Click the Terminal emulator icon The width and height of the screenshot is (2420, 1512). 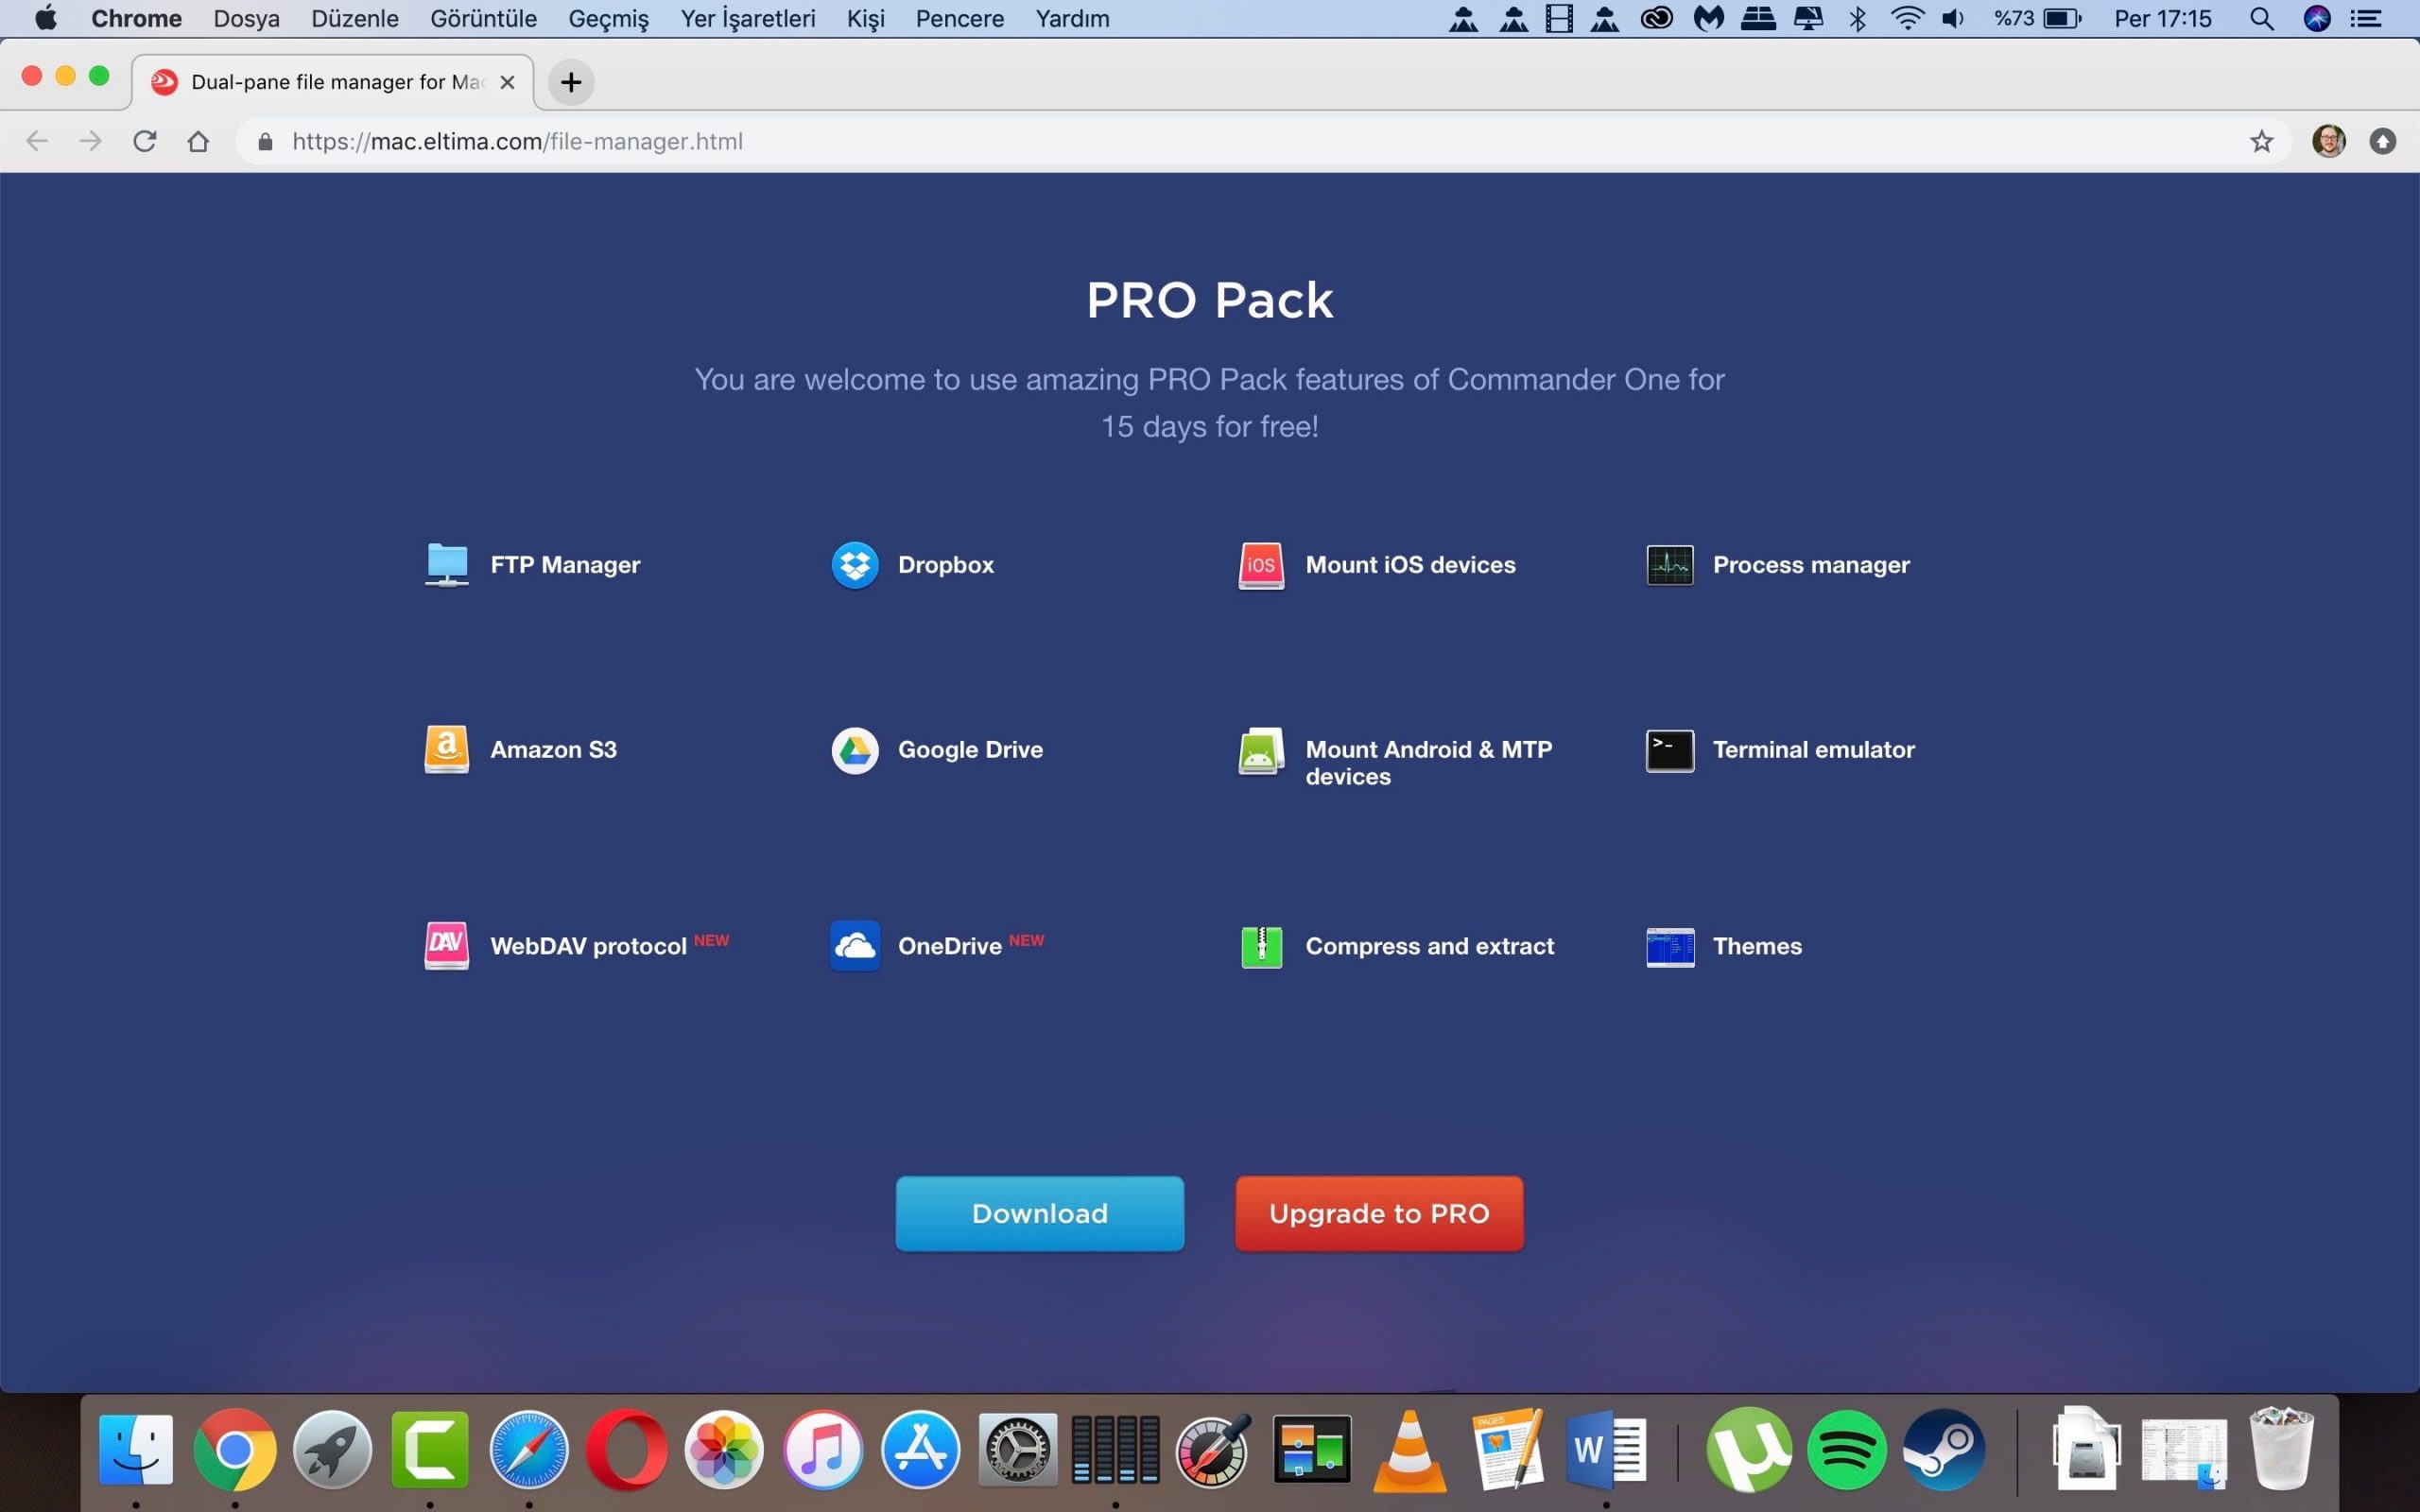tap(1669, 751)
